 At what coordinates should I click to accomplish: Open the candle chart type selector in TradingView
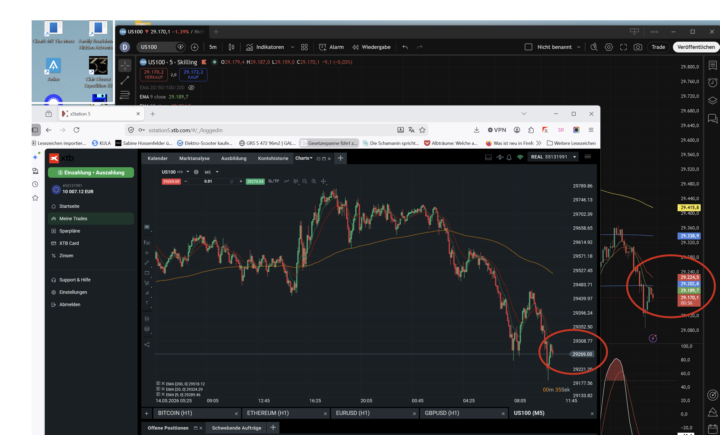231,47
